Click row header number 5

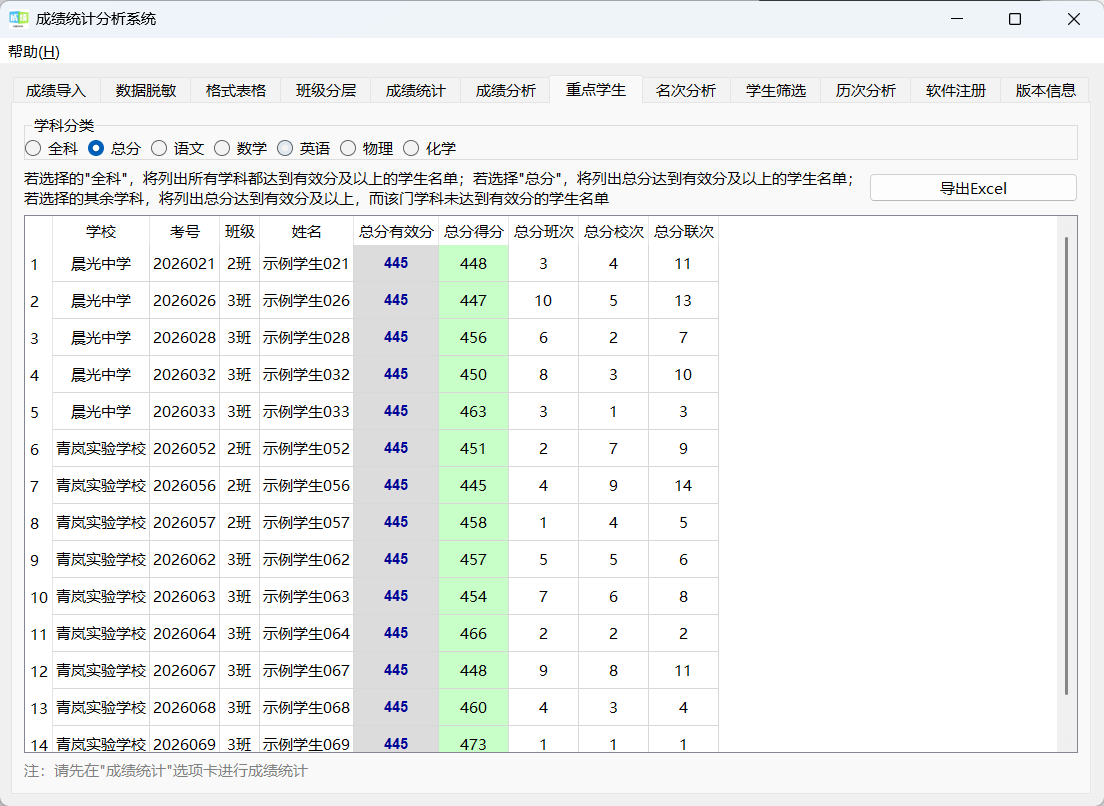coord(38,412)
